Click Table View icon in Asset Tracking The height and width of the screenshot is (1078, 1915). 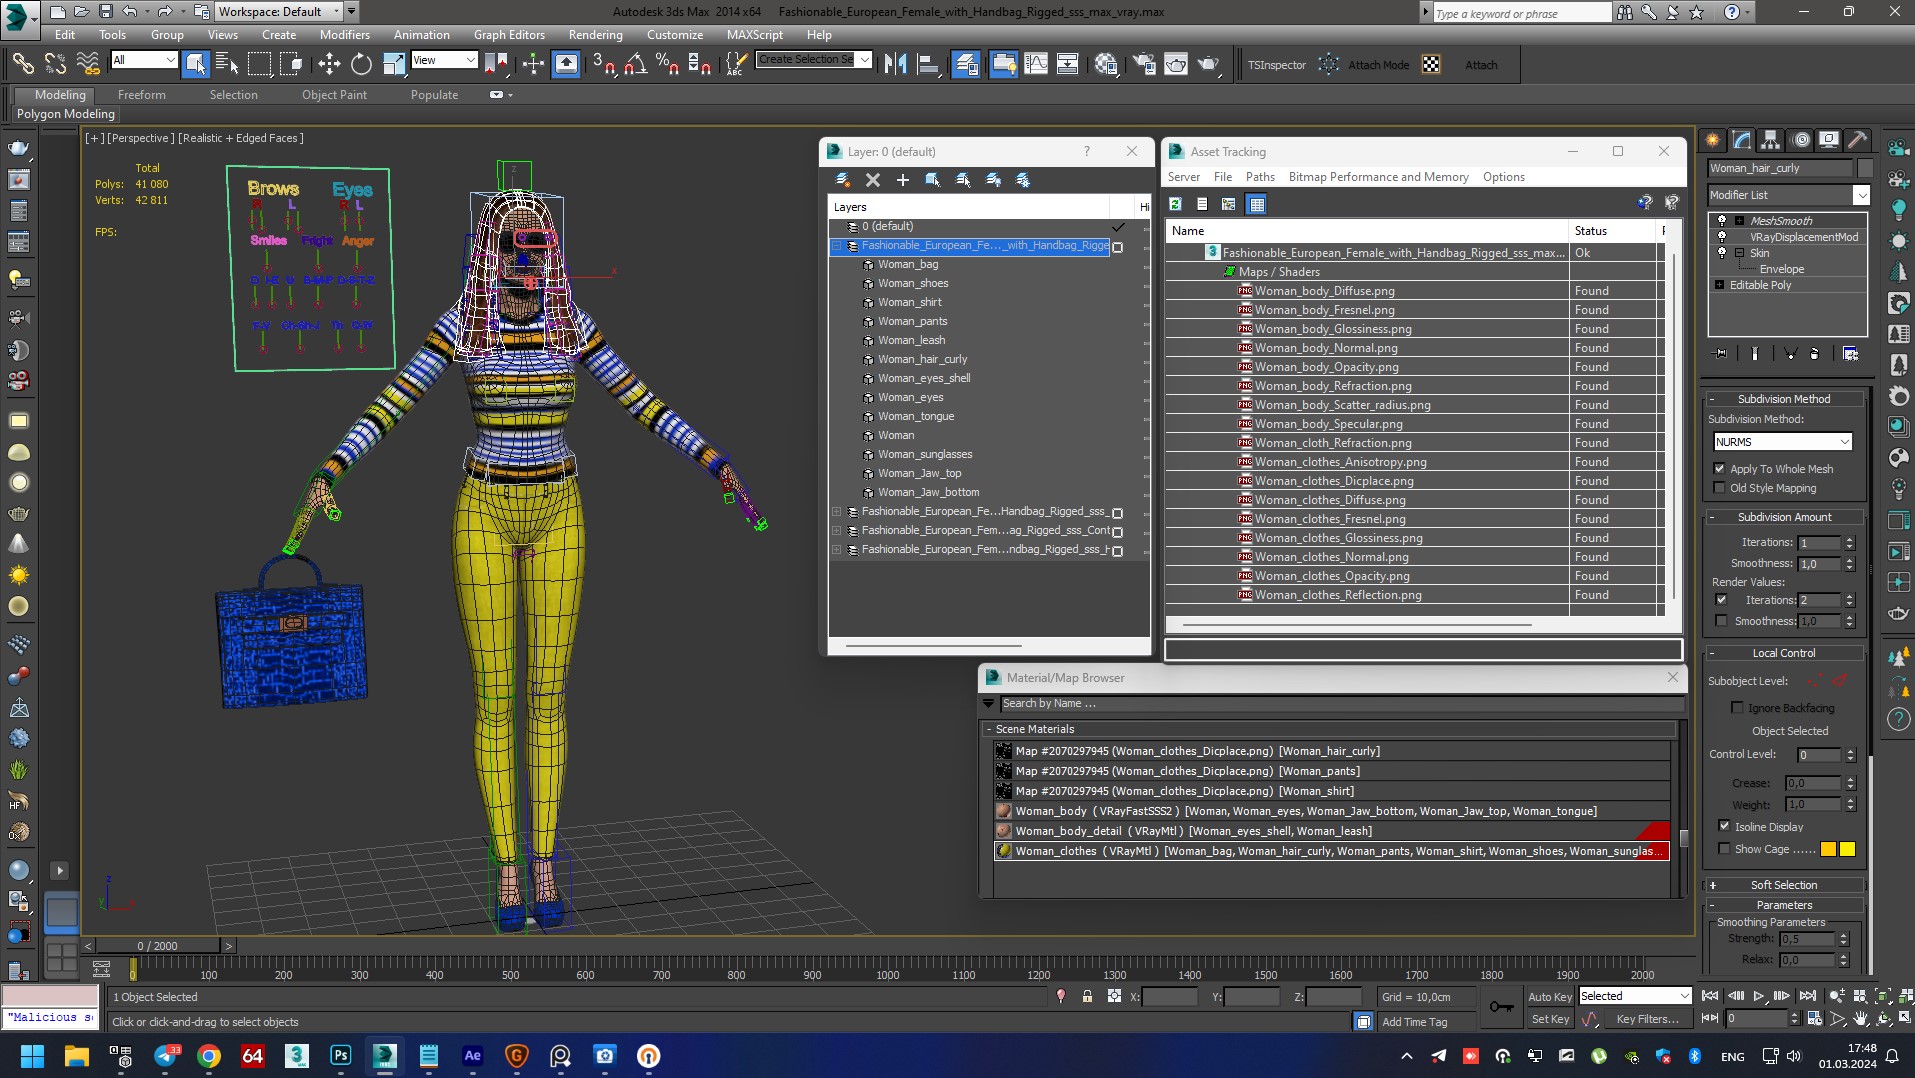(x=1257, y=204)
